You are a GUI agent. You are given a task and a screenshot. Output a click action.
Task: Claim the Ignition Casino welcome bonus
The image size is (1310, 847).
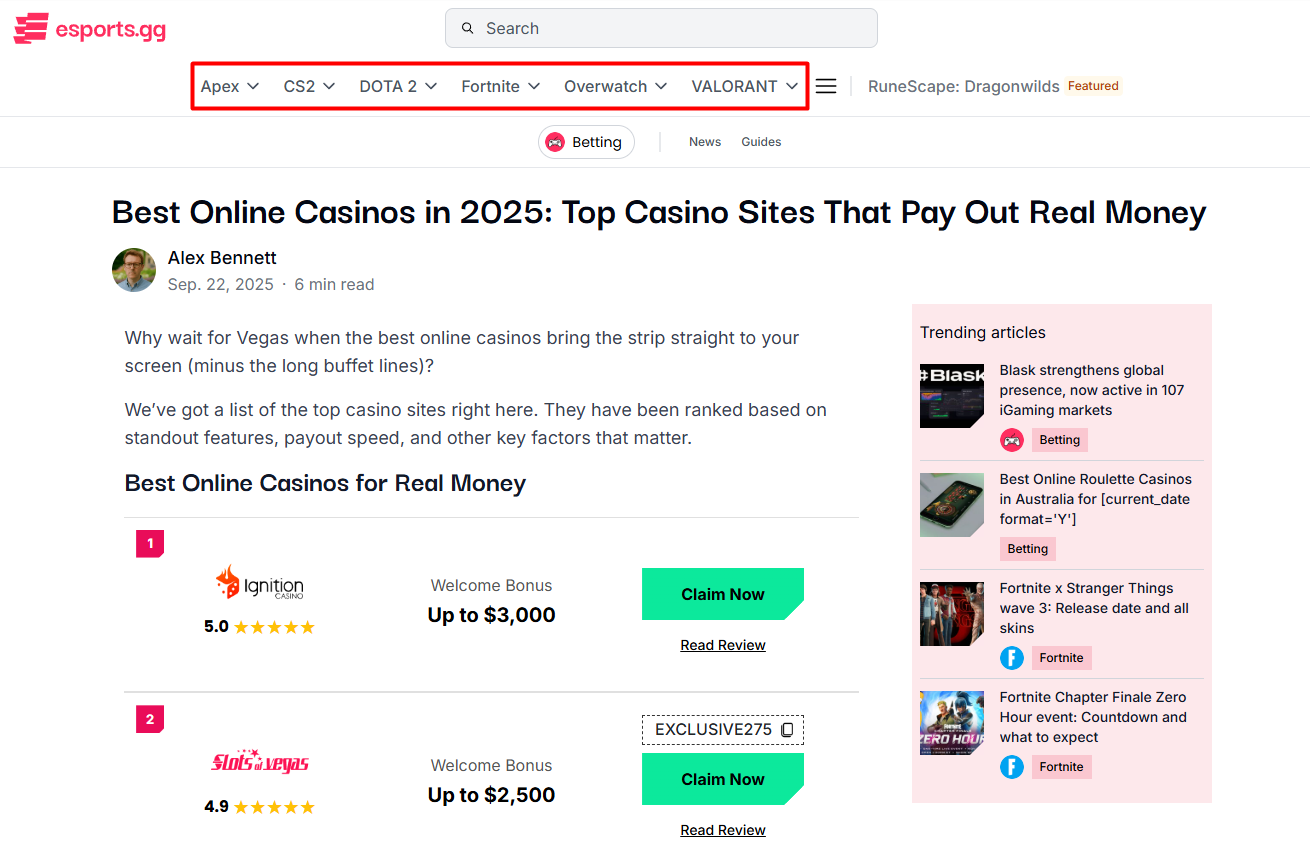(x=722, y=594)
